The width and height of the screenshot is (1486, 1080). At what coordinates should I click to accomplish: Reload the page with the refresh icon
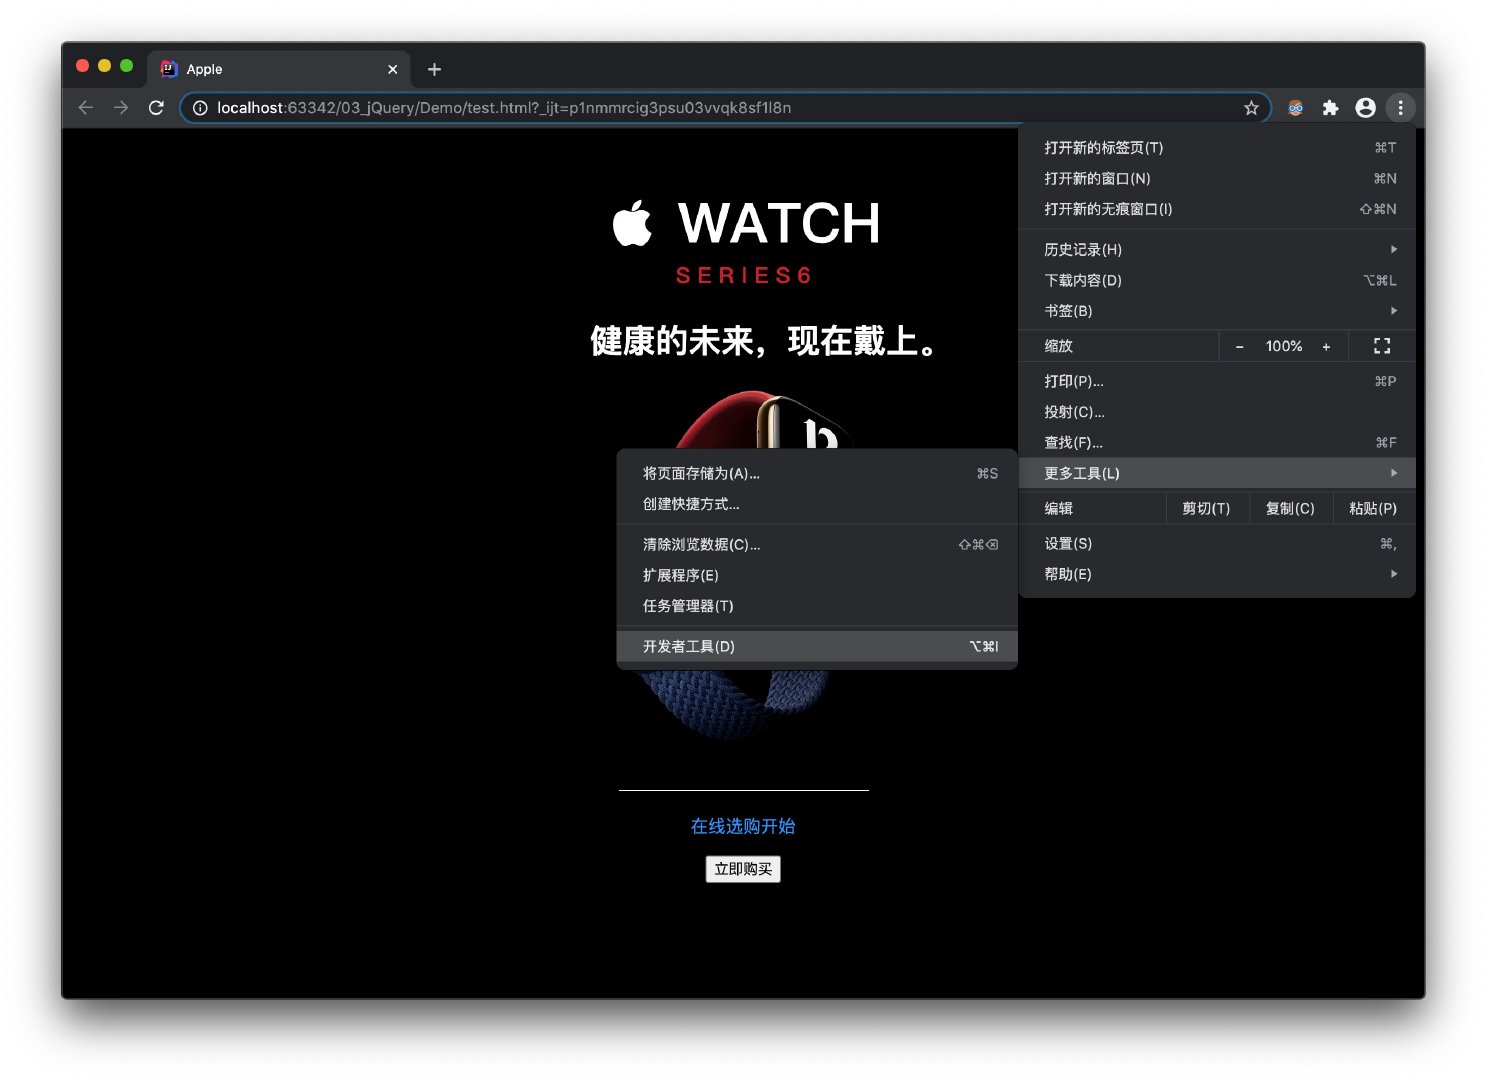pos(156,108)
